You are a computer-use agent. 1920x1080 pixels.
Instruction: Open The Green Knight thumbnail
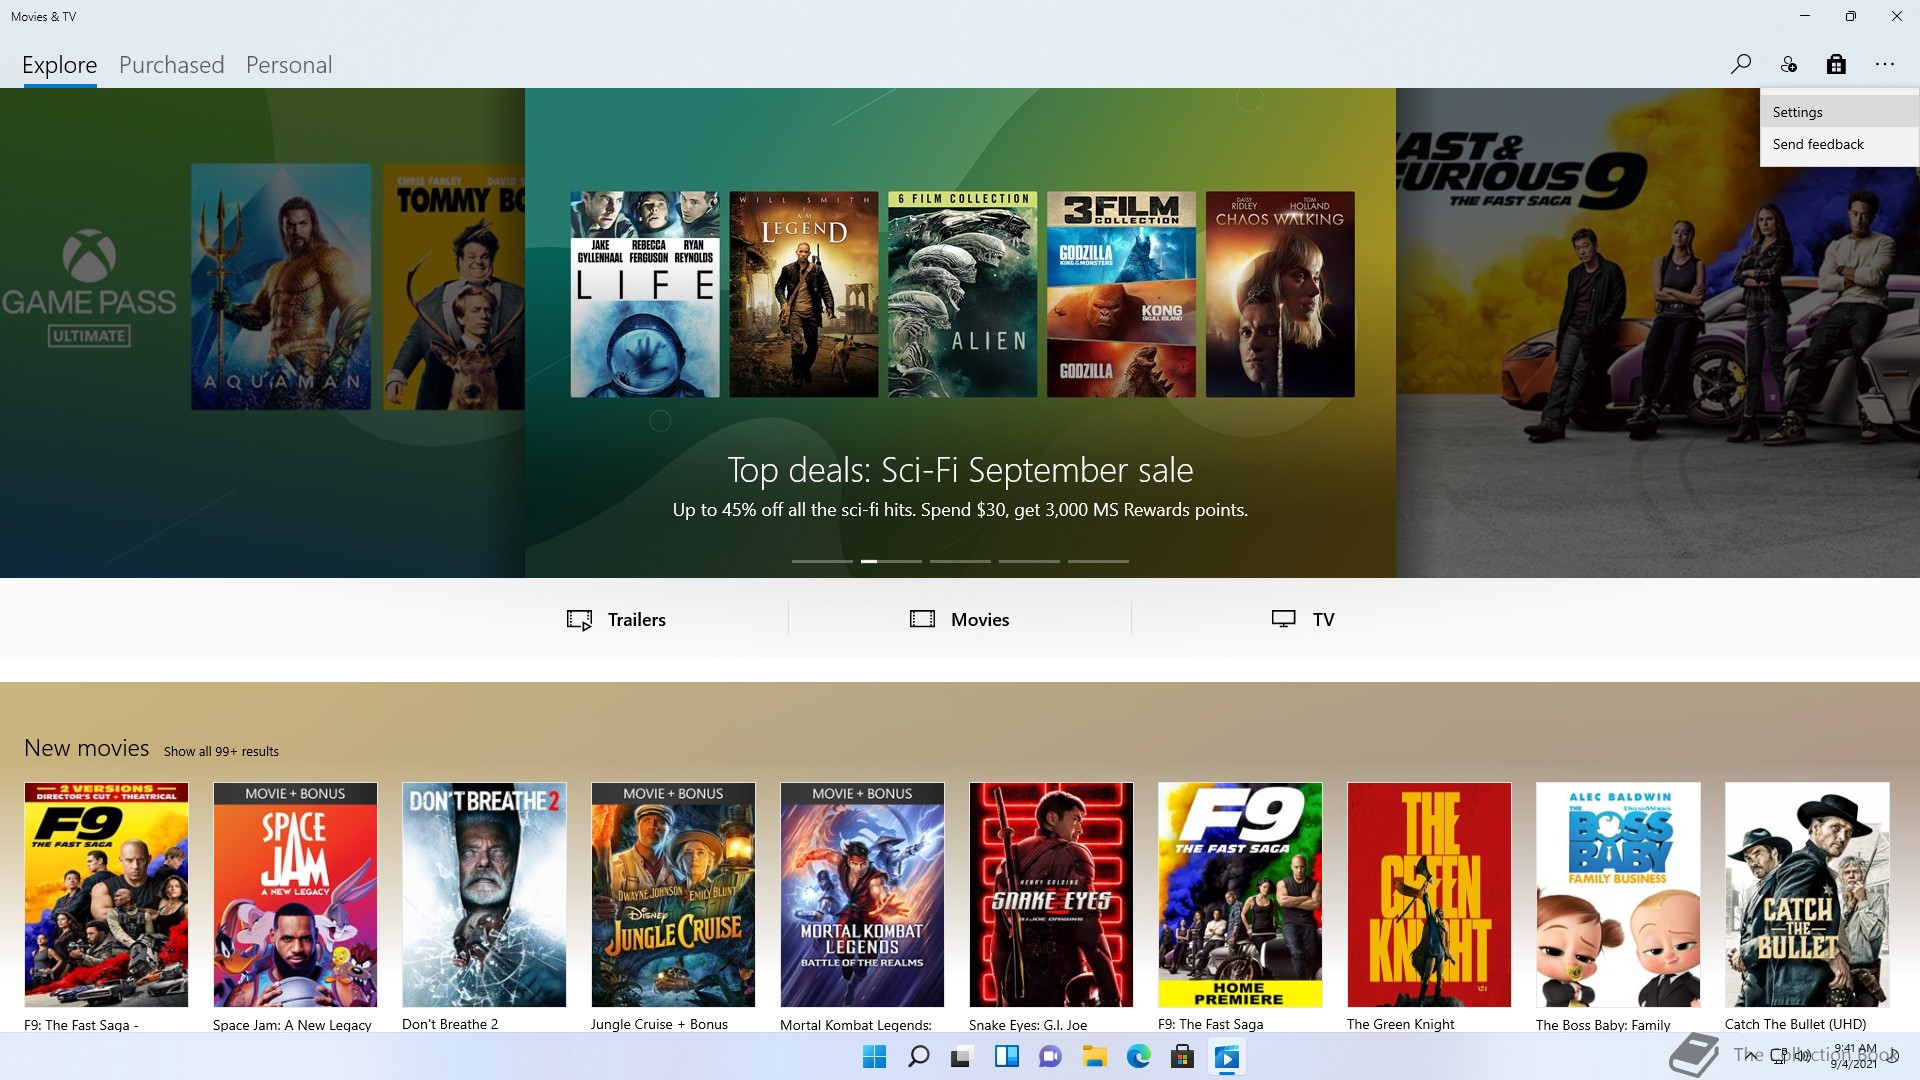point(1429,895)
